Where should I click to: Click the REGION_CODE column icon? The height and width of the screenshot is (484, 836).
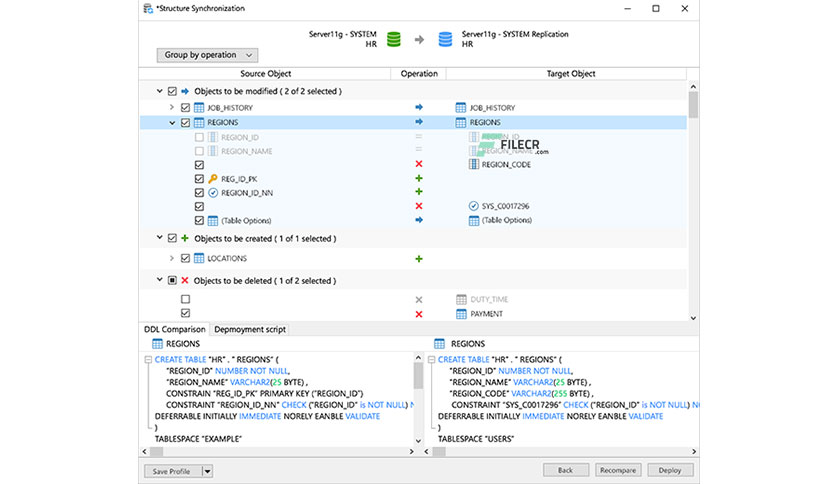click(473, 164)
